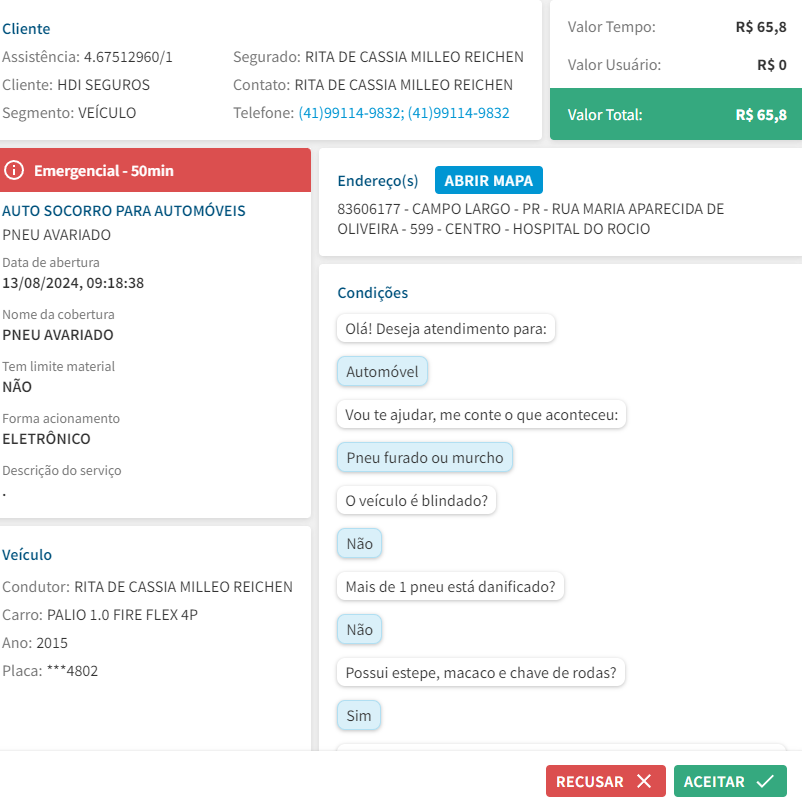Click the Campo Largo address text

point(530,219)
